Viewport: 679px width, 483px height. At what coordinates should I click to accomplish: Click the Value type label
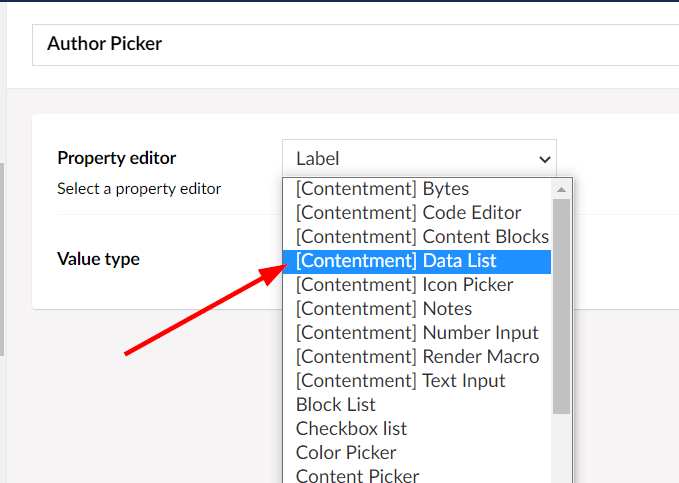point(98,259)
